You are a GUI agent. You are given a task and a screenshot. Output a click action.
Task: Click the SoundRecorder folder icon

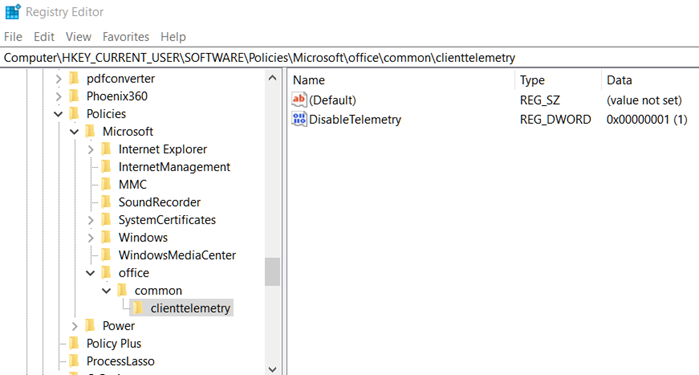tap(106, 202)
